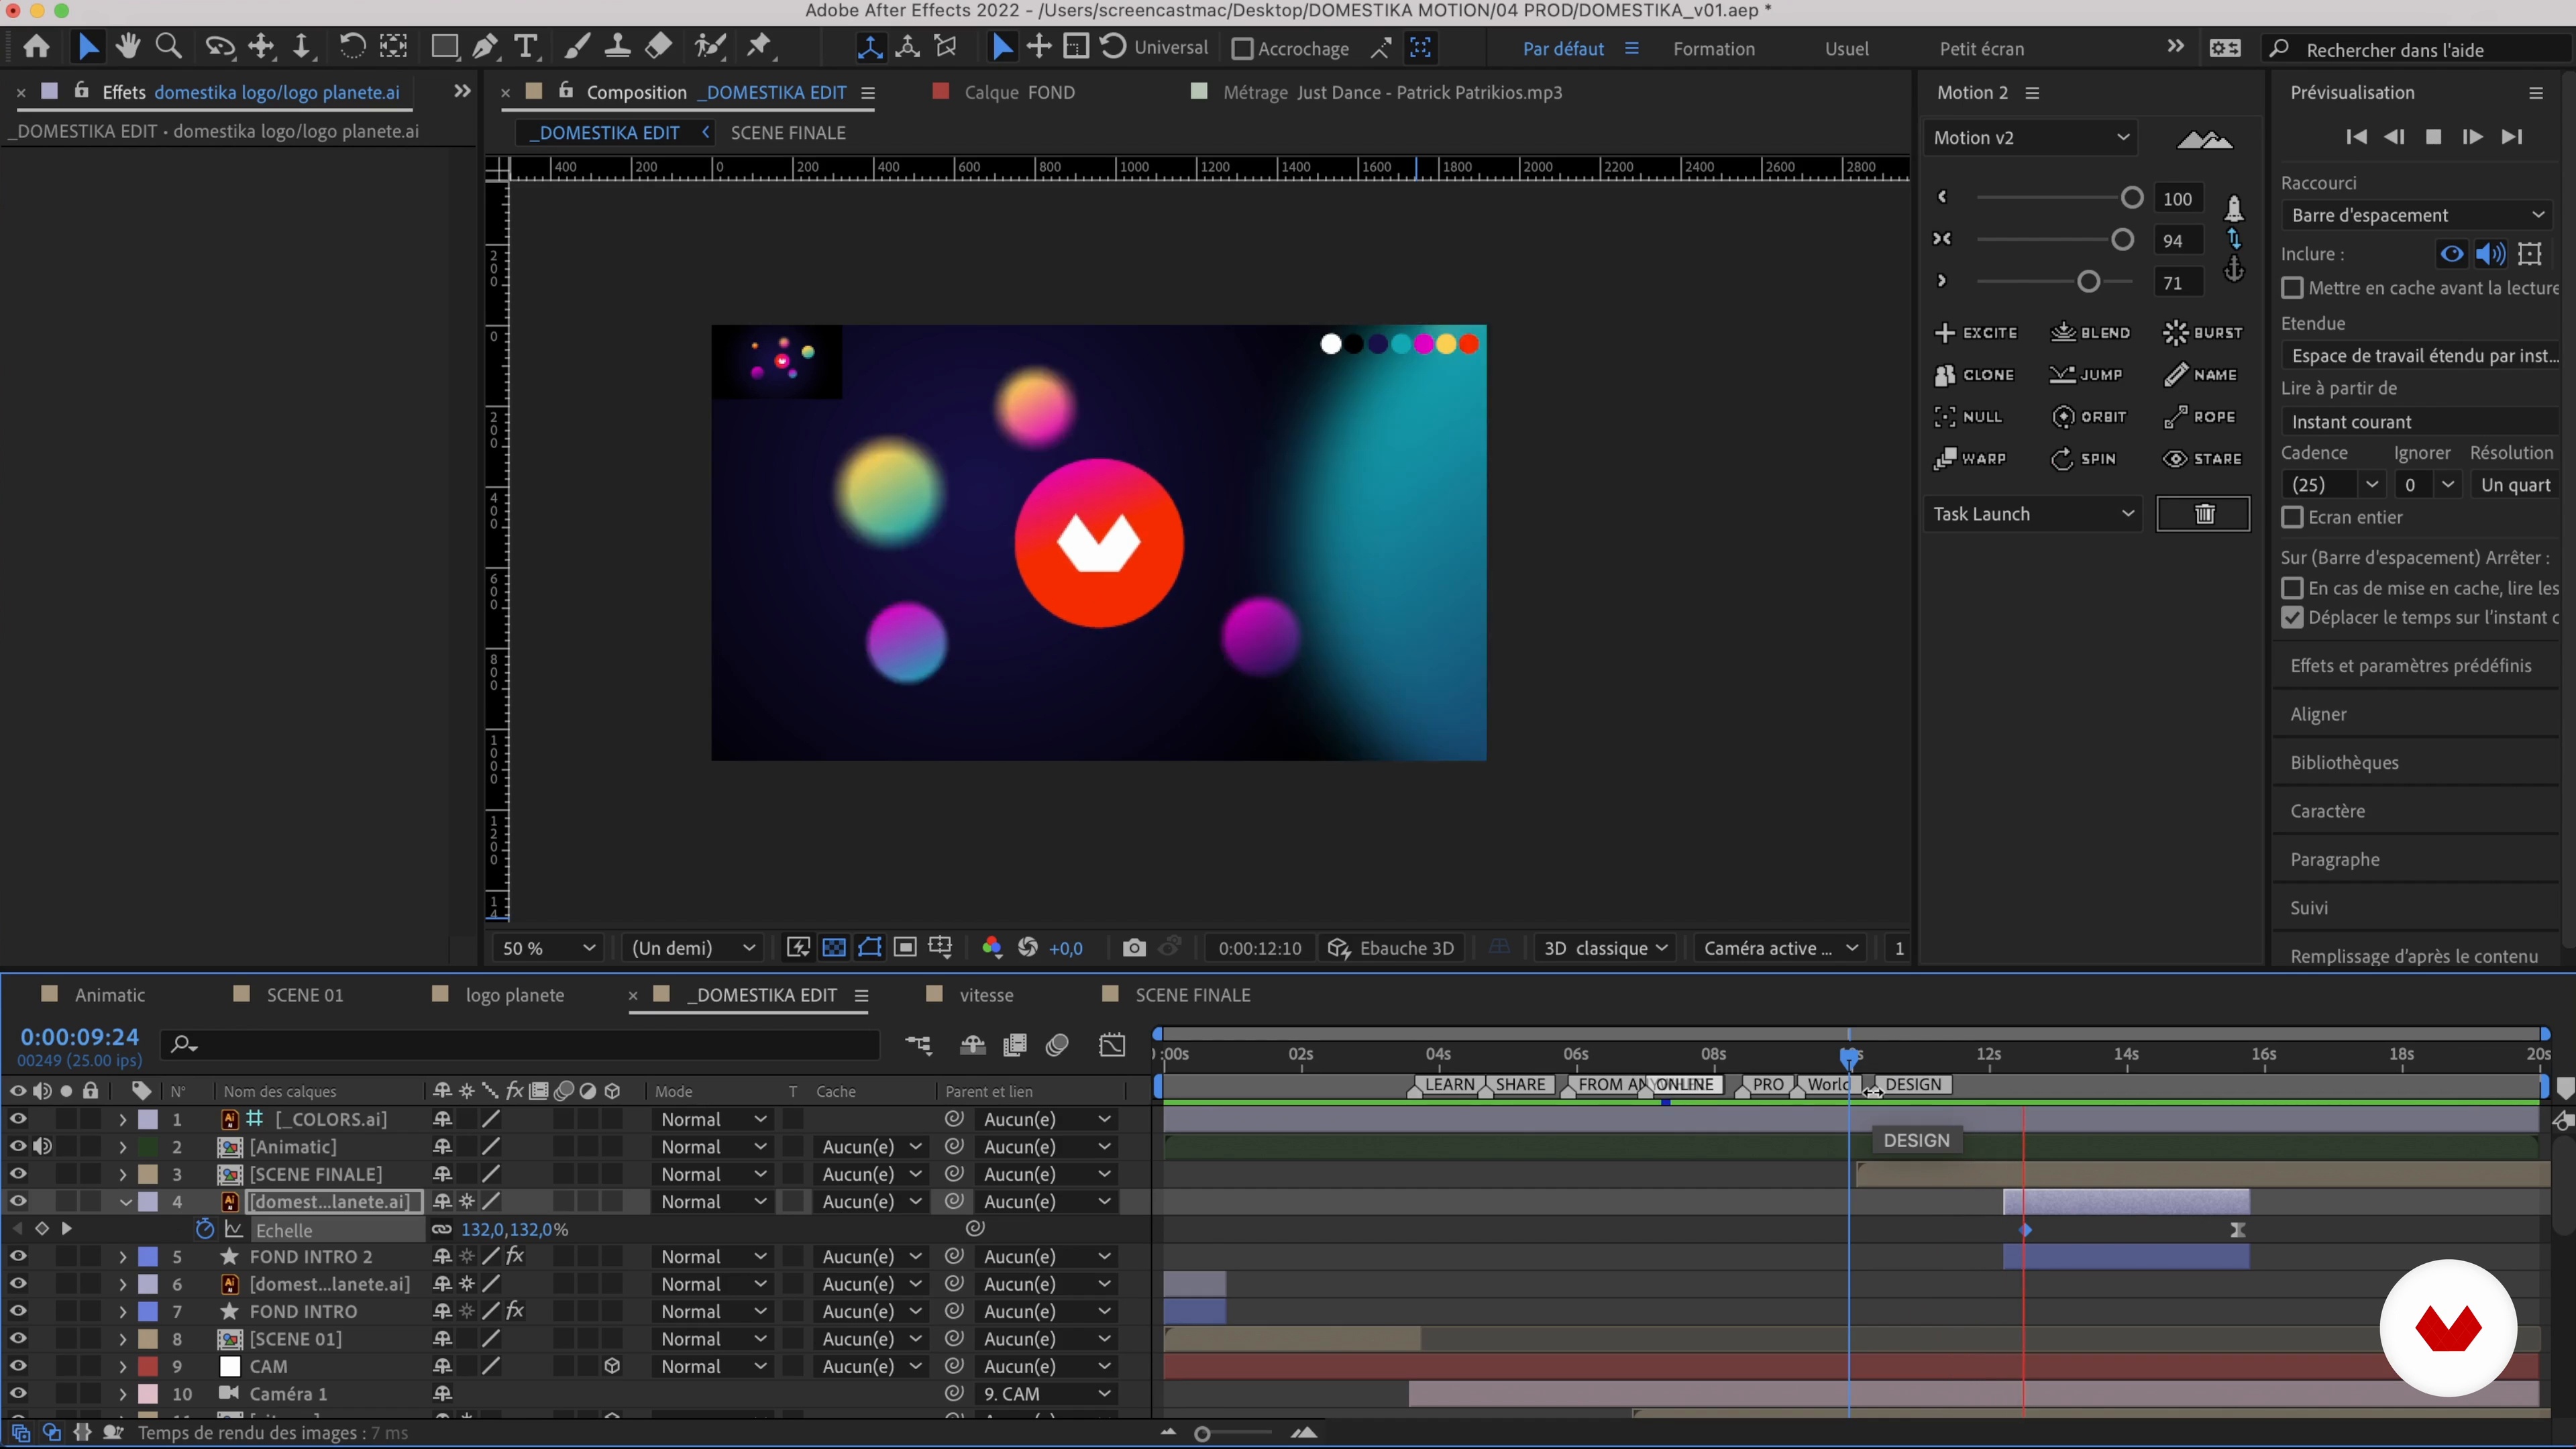Click the Motion 2 CLONE tool
Image resolution: width=2576 pixels, height=1449 pixels.
[x=1975, y=375]
